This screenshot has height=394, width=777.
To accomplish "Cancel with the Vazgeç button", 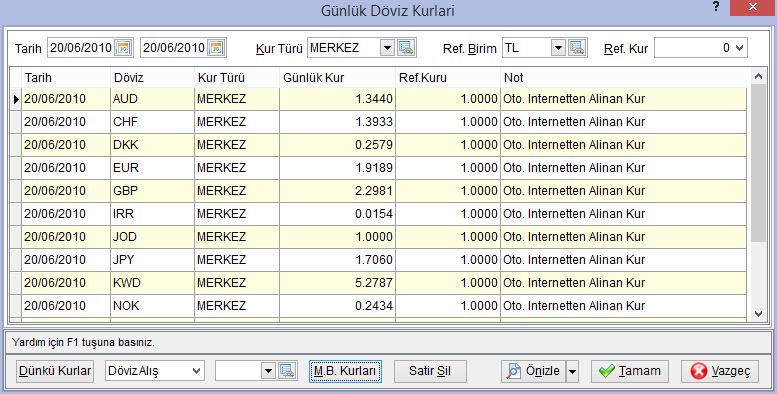I will coord(720,371).
